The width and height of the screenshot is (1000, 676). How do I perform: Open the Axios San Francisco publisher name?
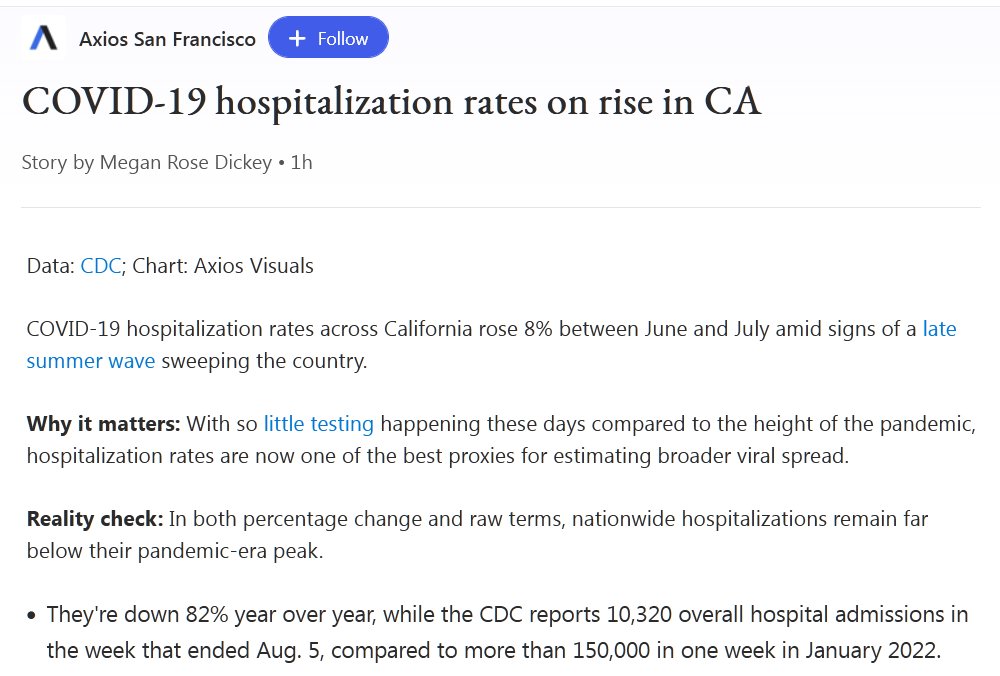(167, 39)
